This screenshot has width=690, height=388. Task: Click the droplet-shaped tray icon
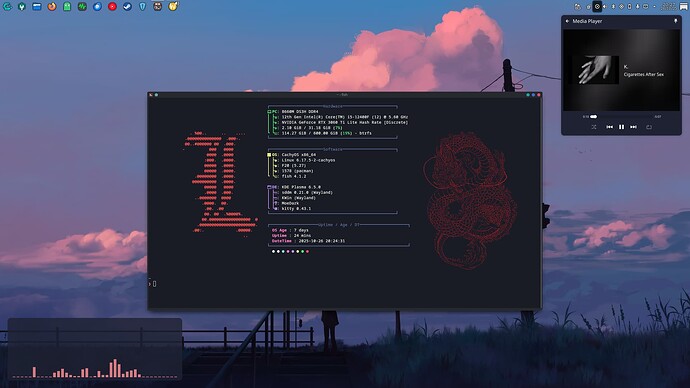[638, 7]
